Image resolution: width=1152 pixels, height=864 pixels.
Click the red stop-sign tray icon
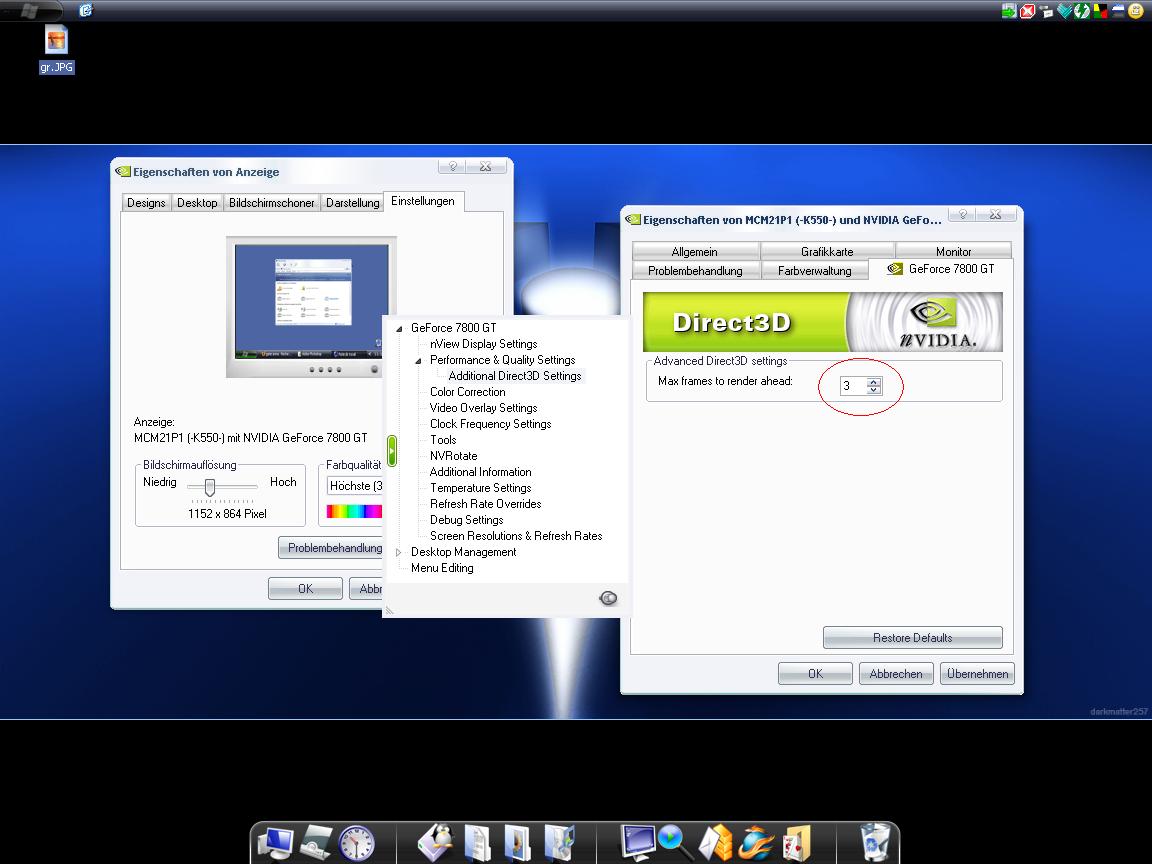click(1027, 10)
